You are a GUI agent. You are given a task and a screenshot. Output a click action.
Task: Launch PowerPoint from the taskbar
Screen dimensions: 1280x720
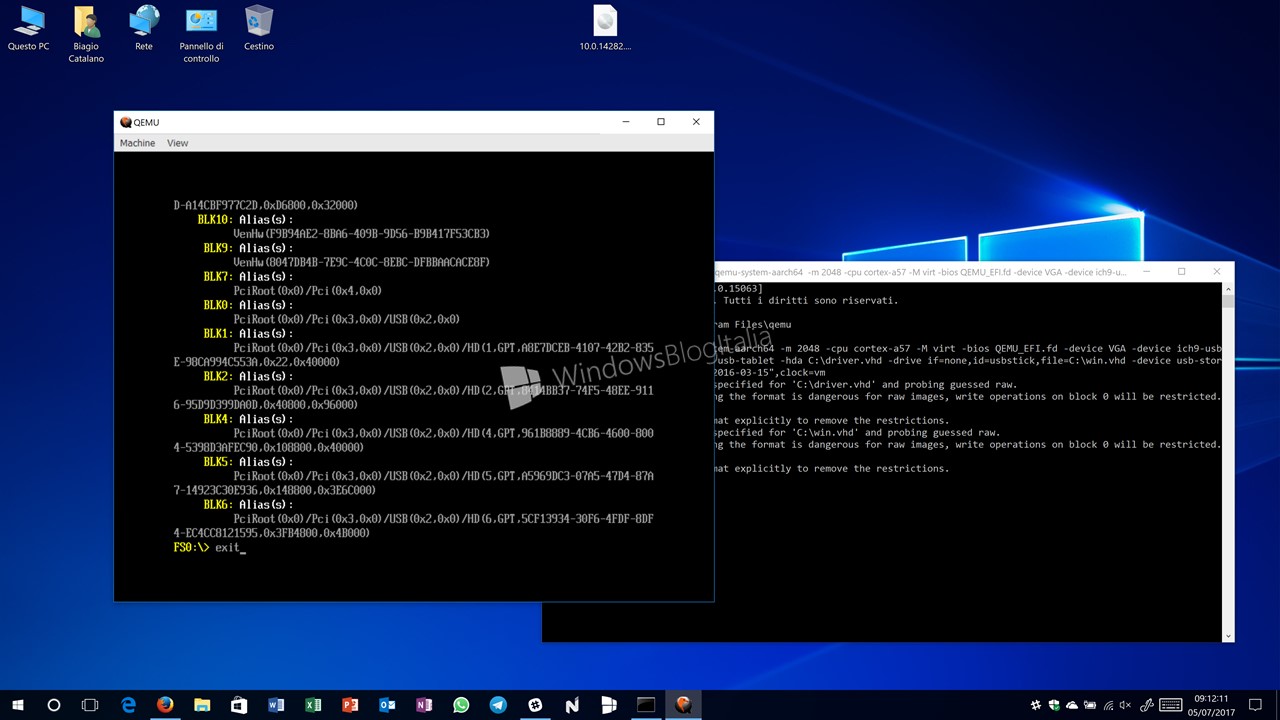[x=350, y=705]
